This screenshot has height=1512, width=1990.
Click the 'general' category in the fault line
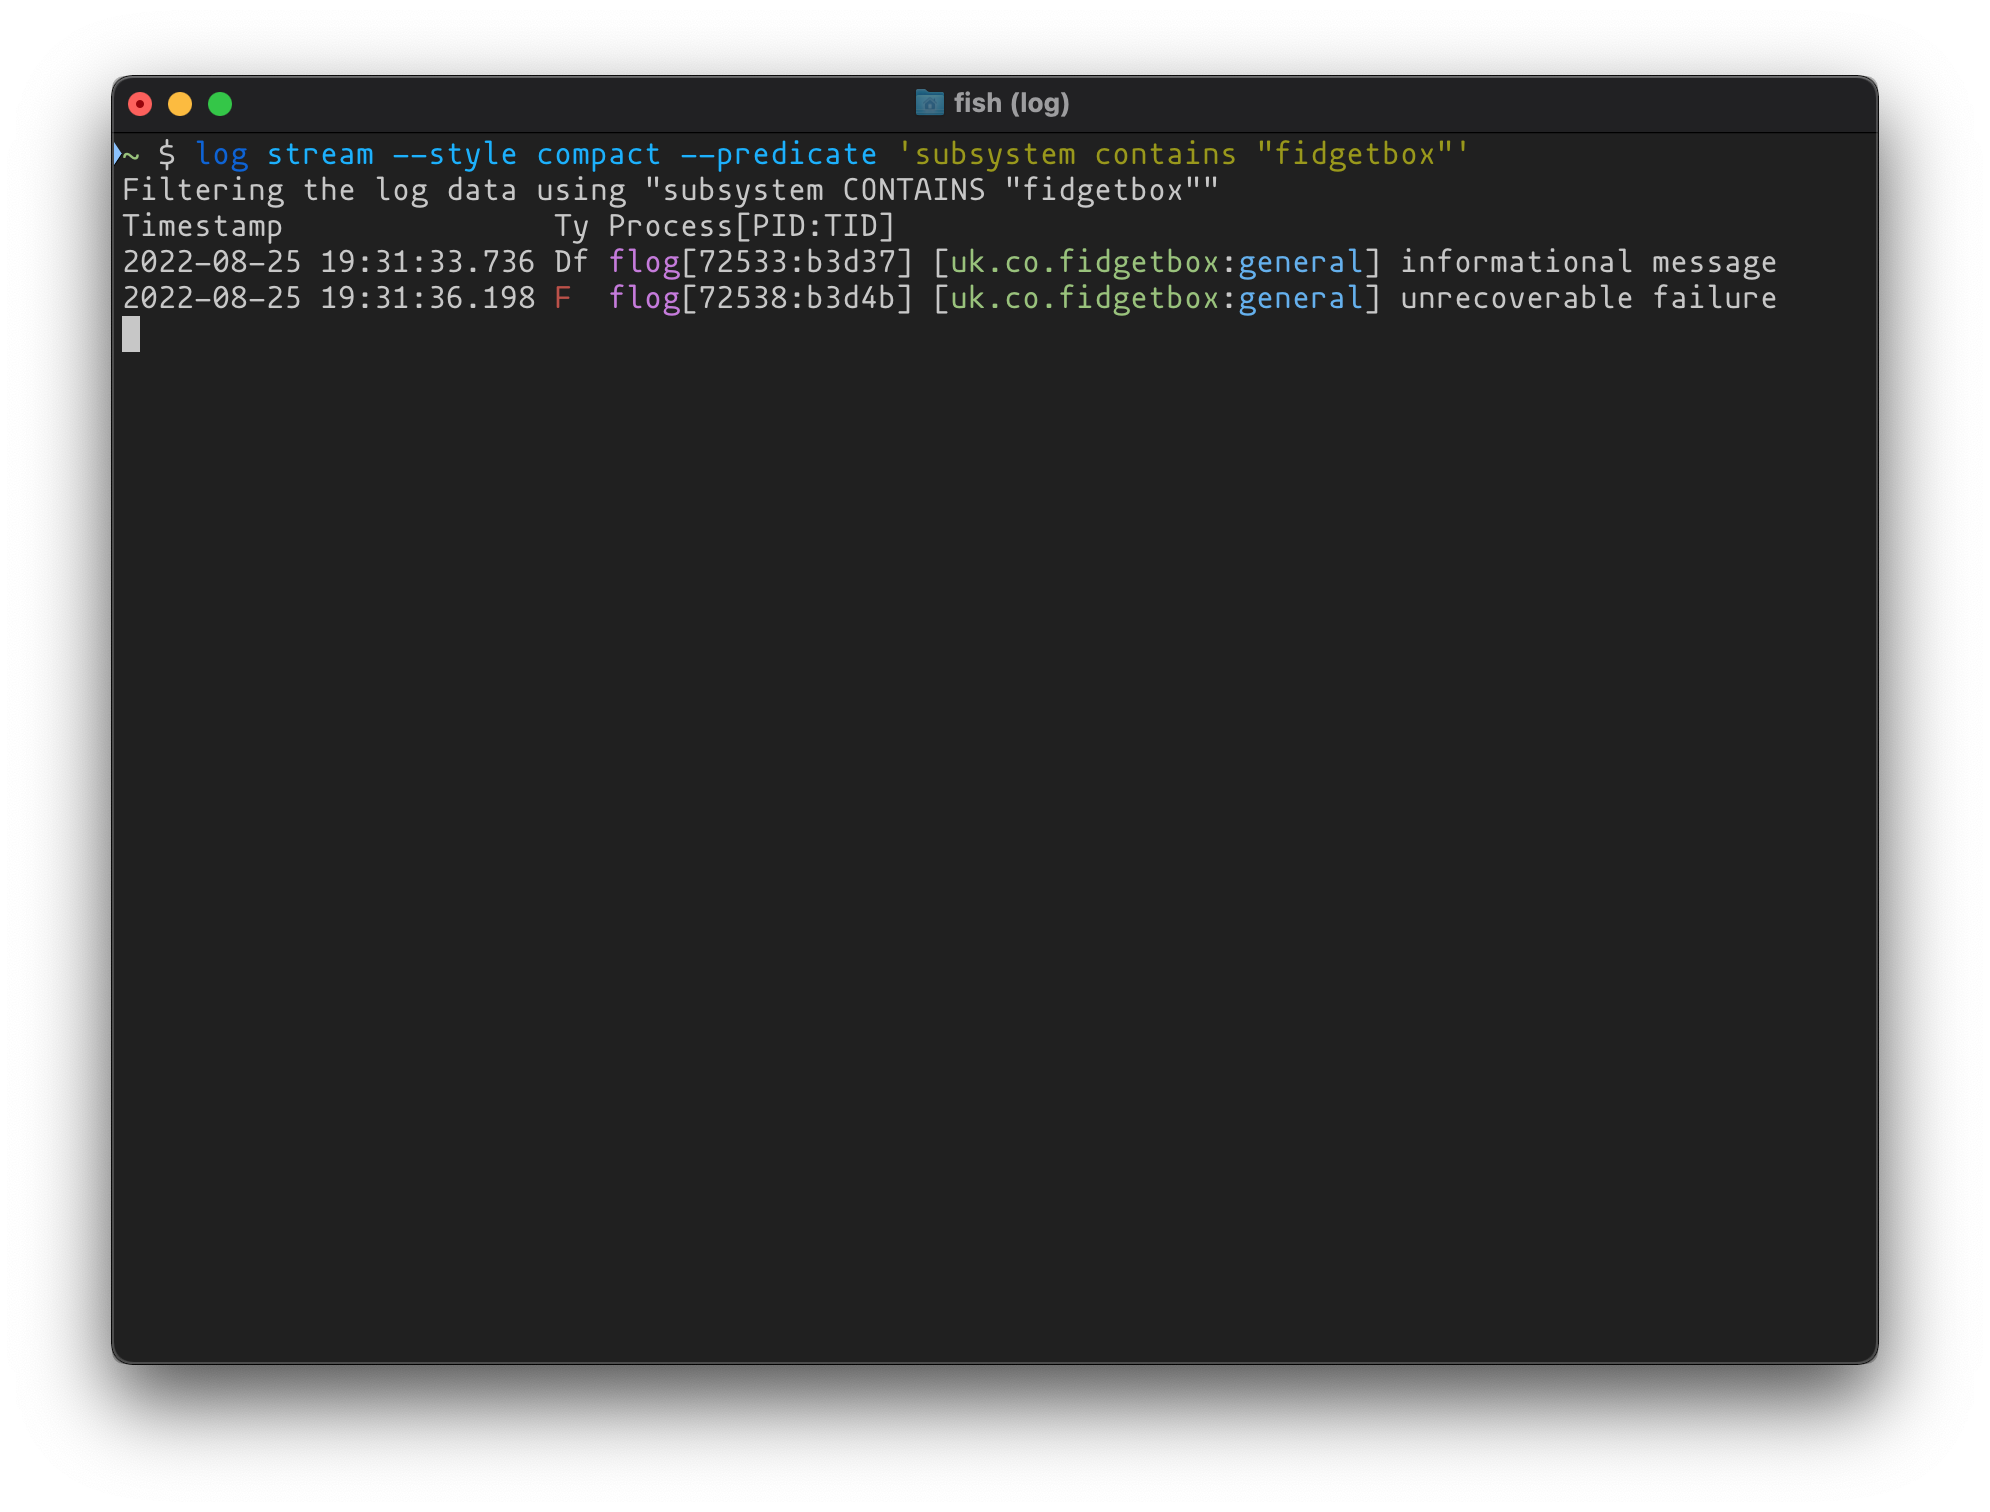coord(1300,298)
